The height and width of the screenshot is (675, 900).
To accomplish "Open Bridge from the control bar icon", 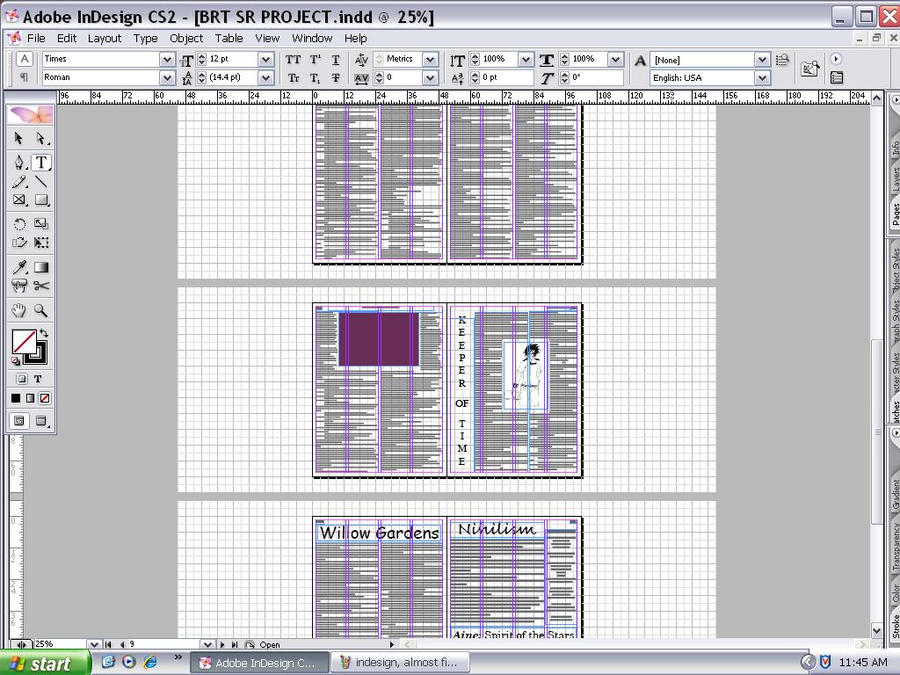I will point(810,68).
